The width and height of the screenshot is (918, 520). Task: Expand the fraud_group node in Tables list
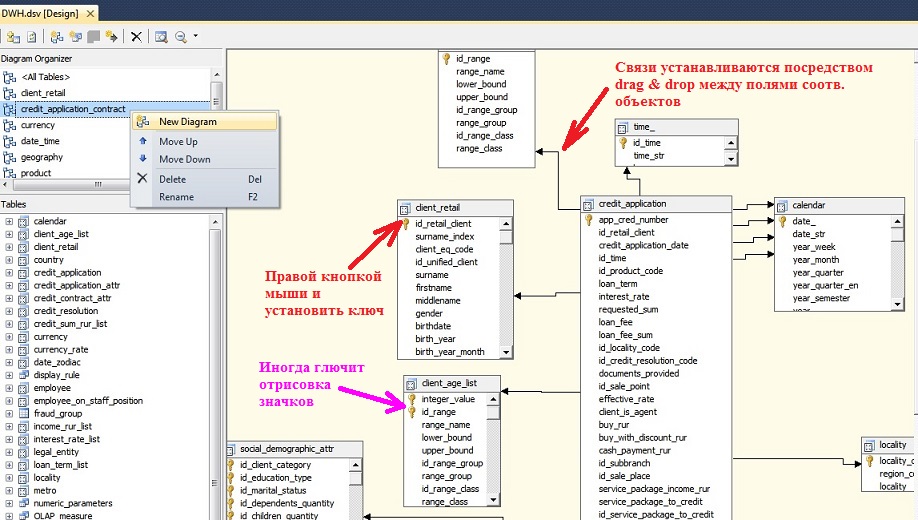(x=9, y=413)
